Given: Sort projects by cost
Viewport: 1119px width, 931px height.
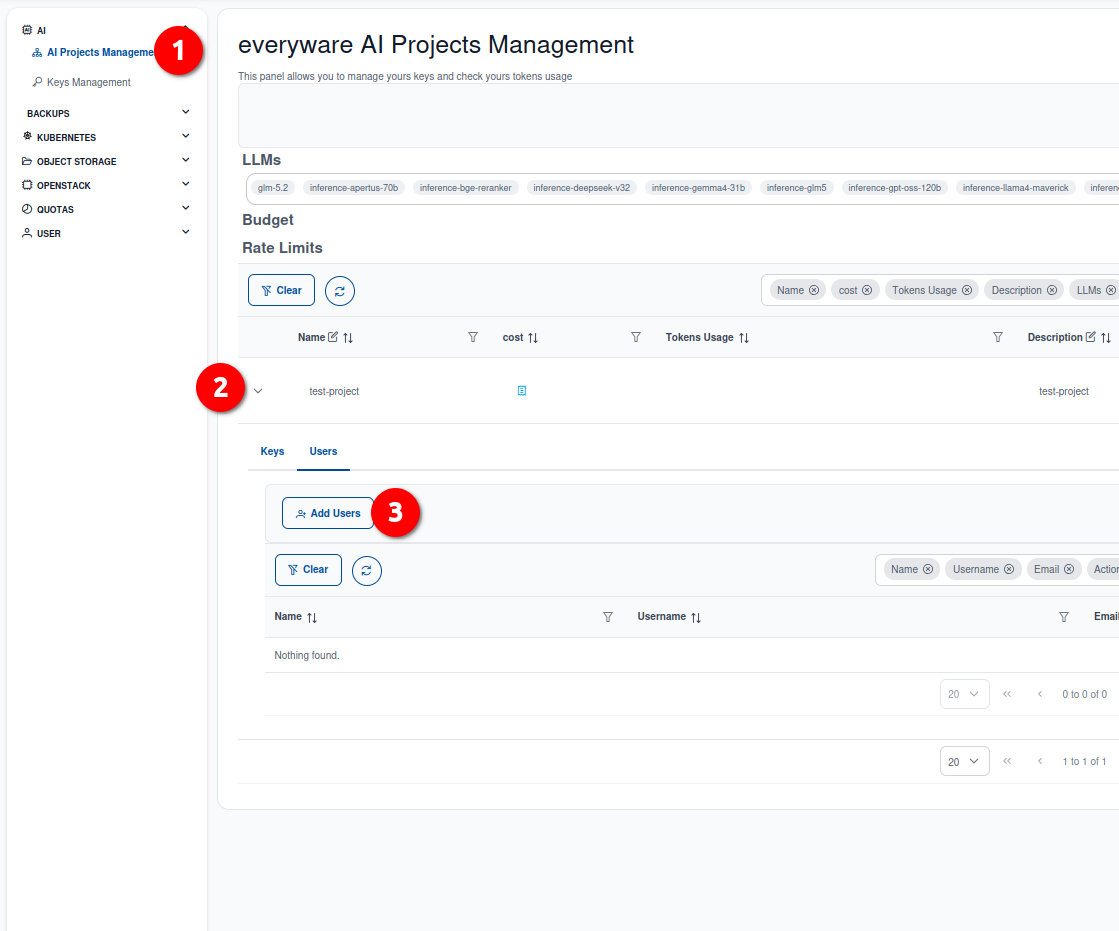Looking at the screenshot, I should pyautogui.click(x=532, y=337).
